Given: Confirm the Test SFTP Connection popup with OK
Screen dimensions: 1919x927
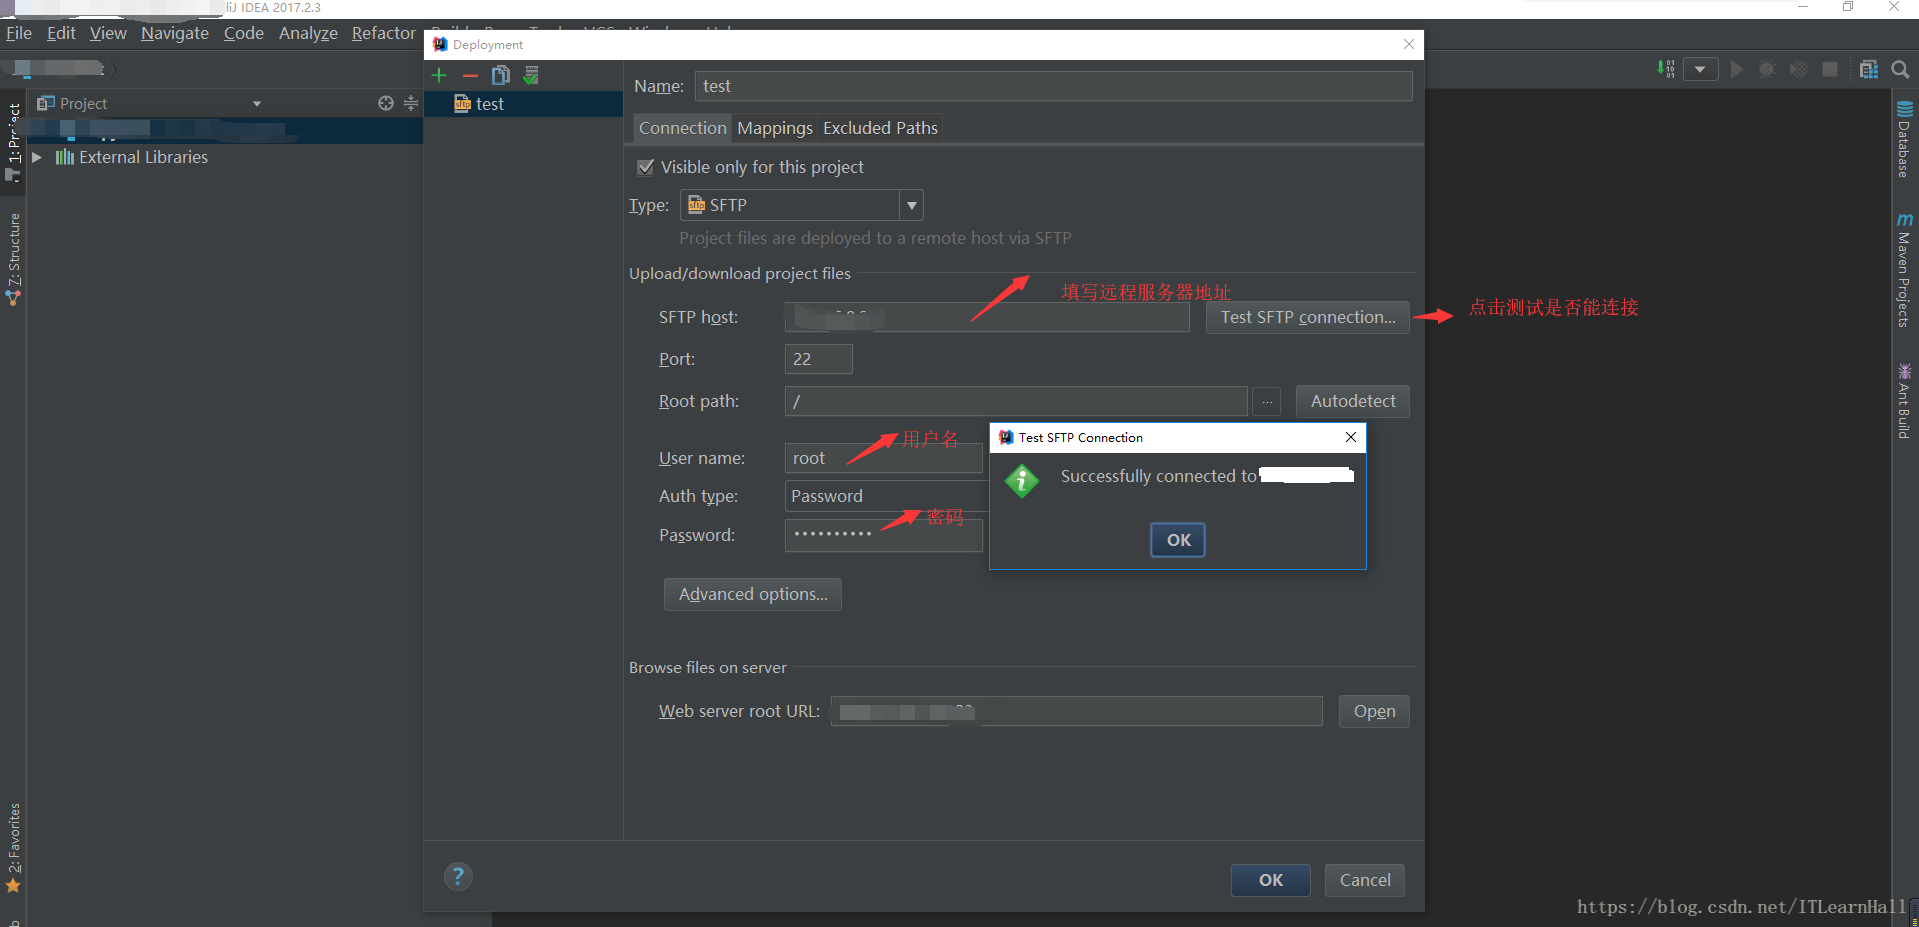Looking at the screenshot, I should (x=1178, y=540).
